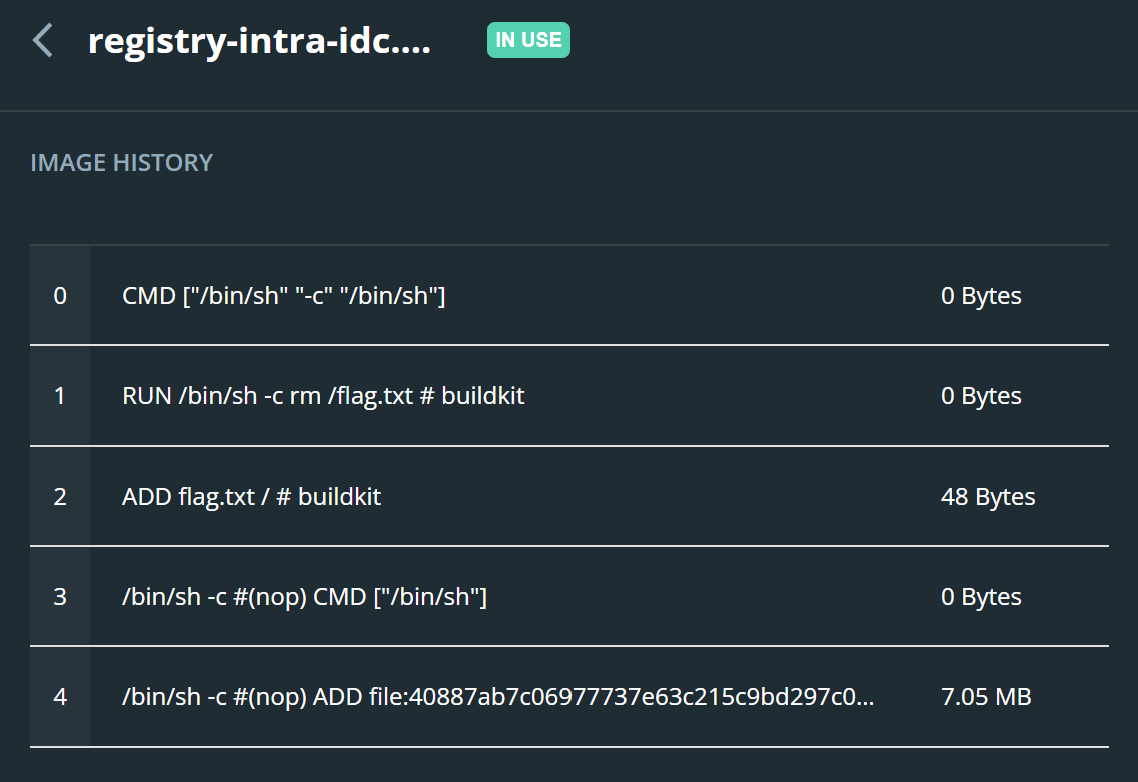1138x782 pixels.
Task: Select the #(nop) ADD file:40887ab7 layer command
Action: pos(498,697)
